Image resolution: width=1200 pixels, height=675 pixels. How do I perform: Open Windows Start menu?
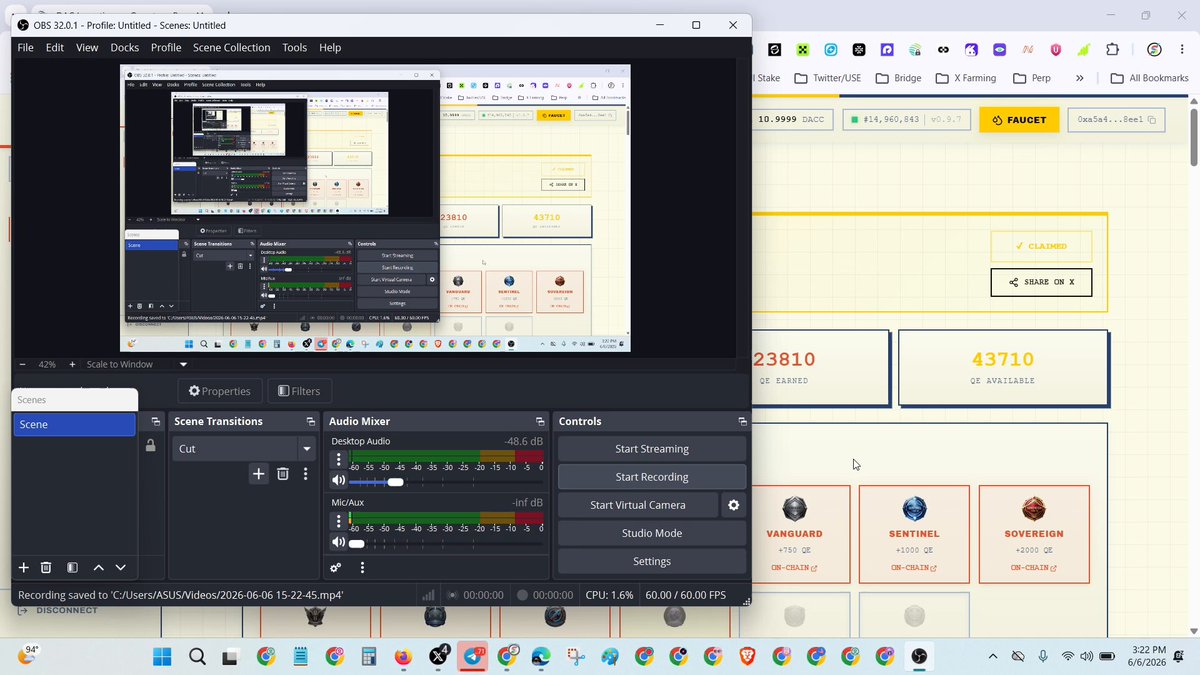click(x=163, y=656)
